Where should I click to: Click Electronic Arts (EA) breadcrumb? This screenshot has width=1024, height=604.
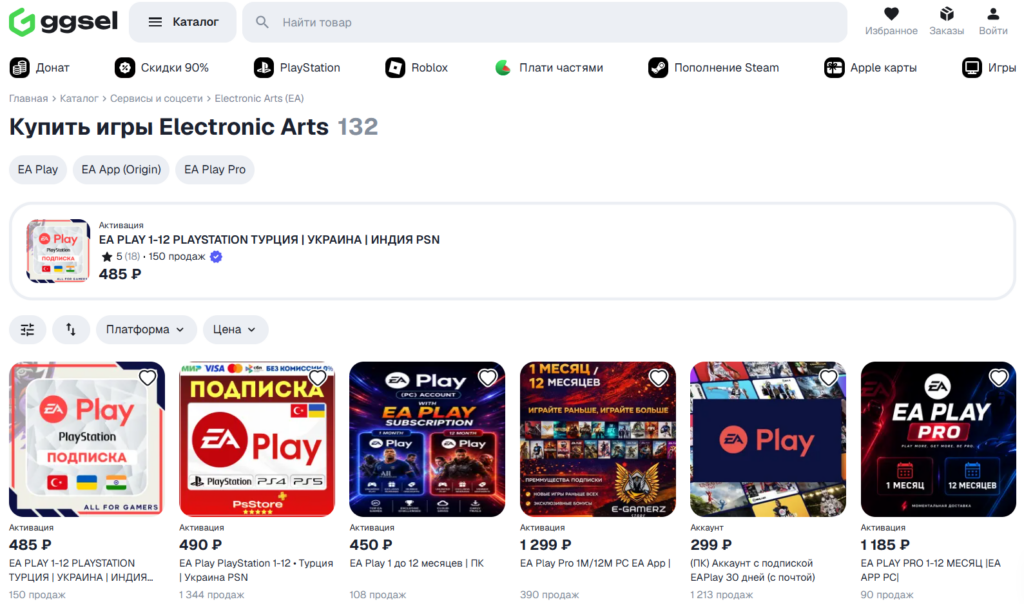(x=259, y=99)
